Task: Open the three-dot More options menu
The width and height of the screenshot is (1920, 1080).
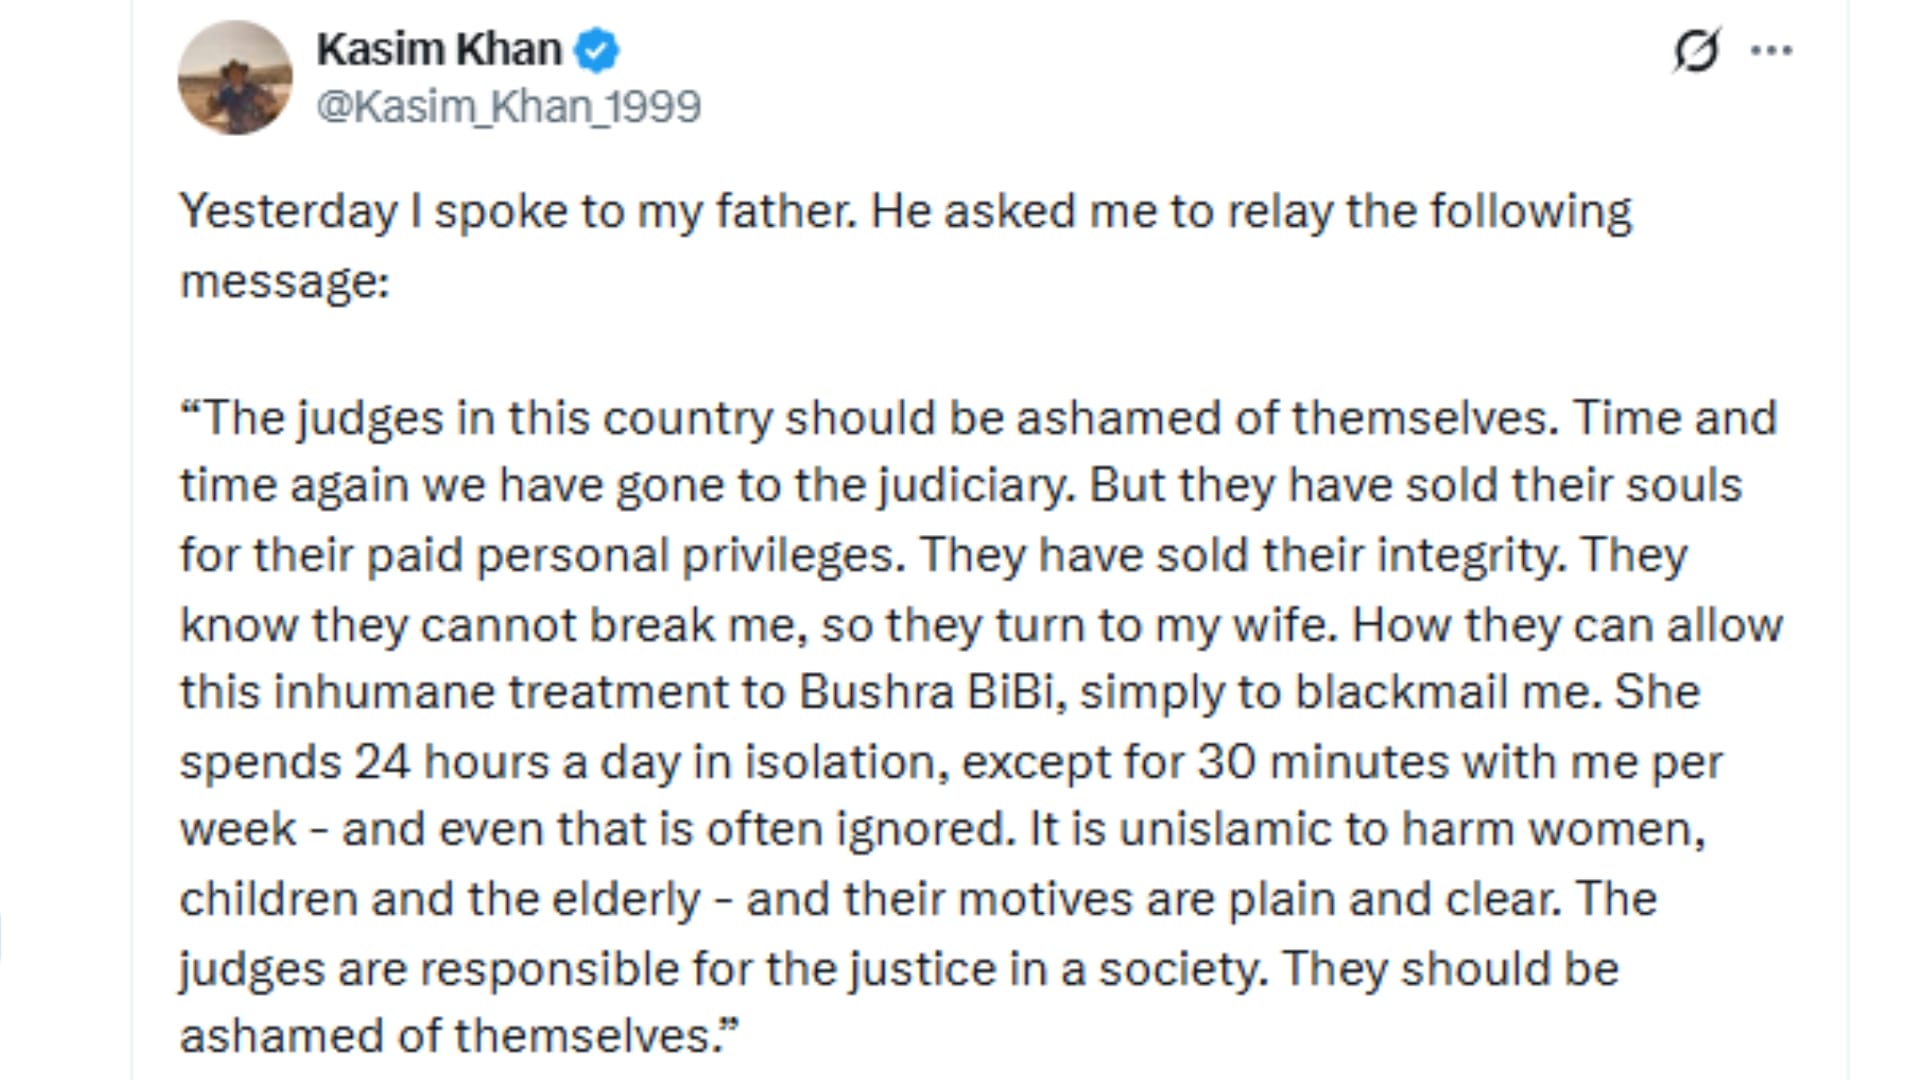Action: (x=1772, y=50)
